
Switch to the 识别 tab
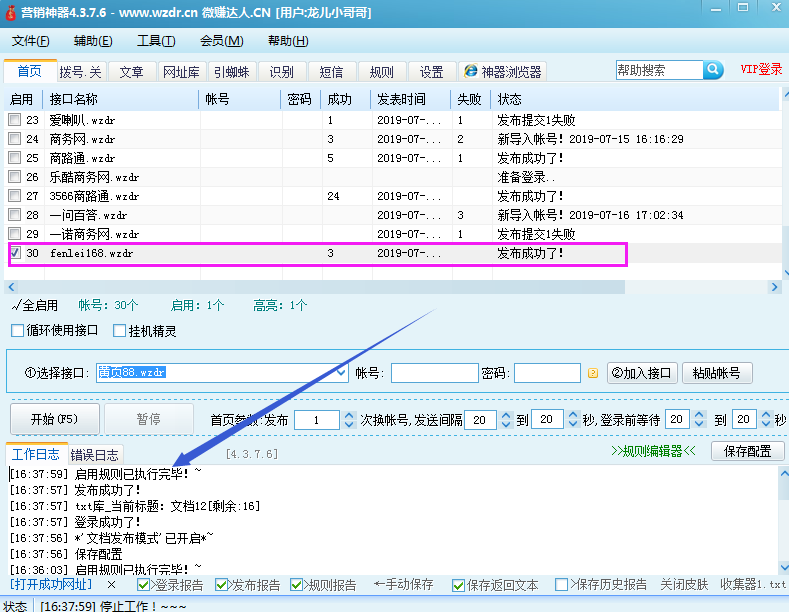coord(281,71)
